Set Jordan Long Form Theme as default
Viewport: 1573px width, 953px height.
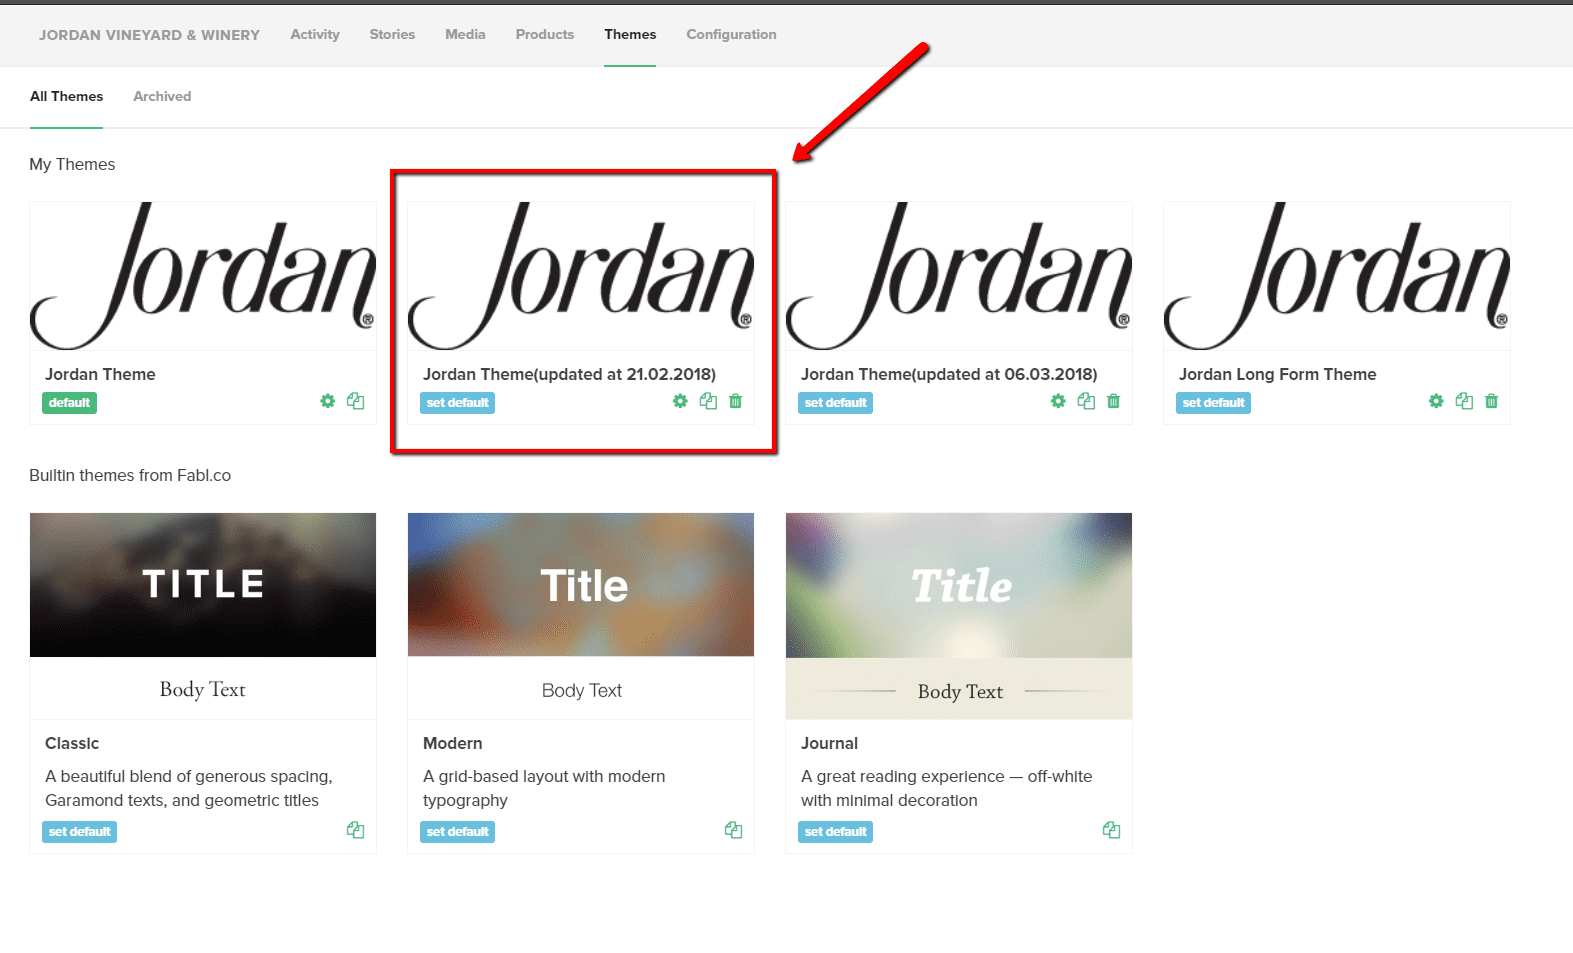1213,403
